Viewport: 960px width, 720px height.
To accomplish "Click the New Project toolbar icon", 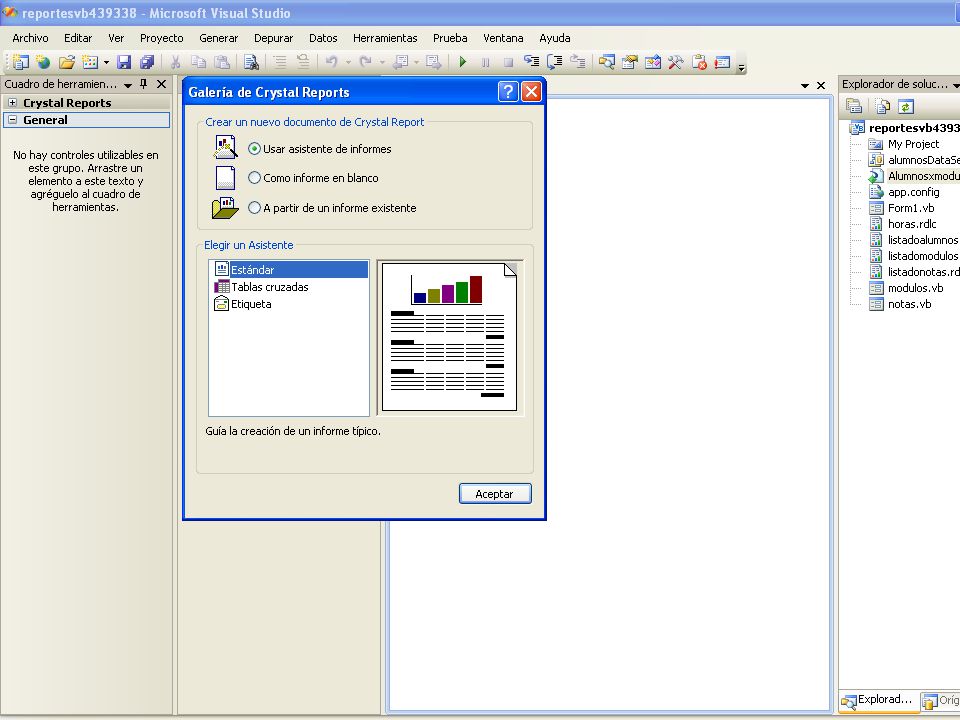I will tap(20, 62).
